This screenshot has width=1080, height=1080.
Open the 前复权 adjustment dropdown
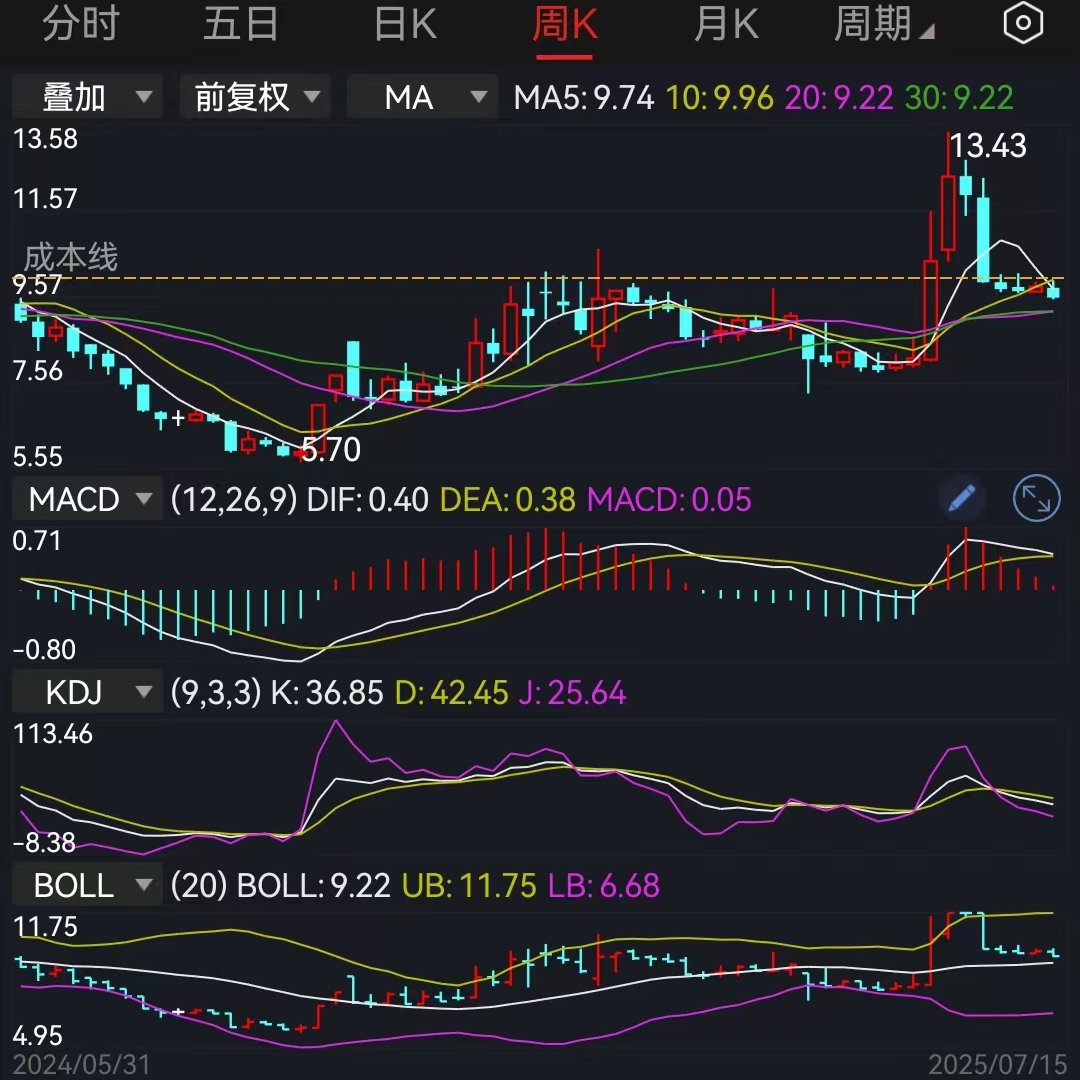[x=255, y=97]
